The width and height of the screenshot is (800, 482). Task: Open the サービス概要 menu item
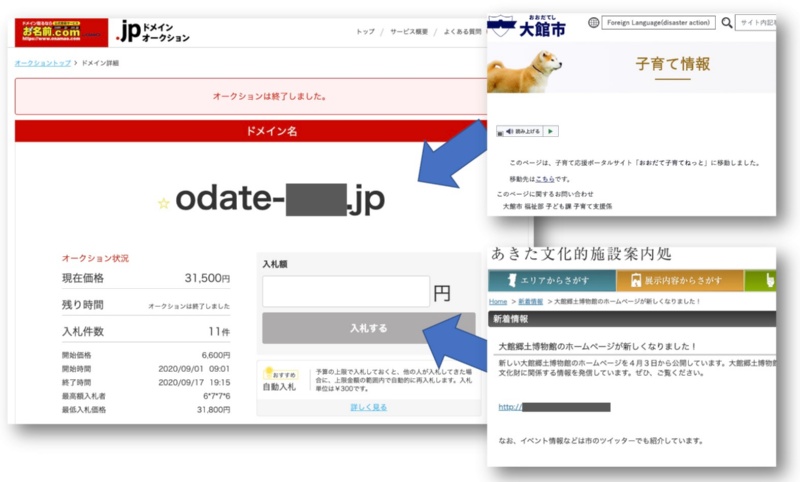409,32
